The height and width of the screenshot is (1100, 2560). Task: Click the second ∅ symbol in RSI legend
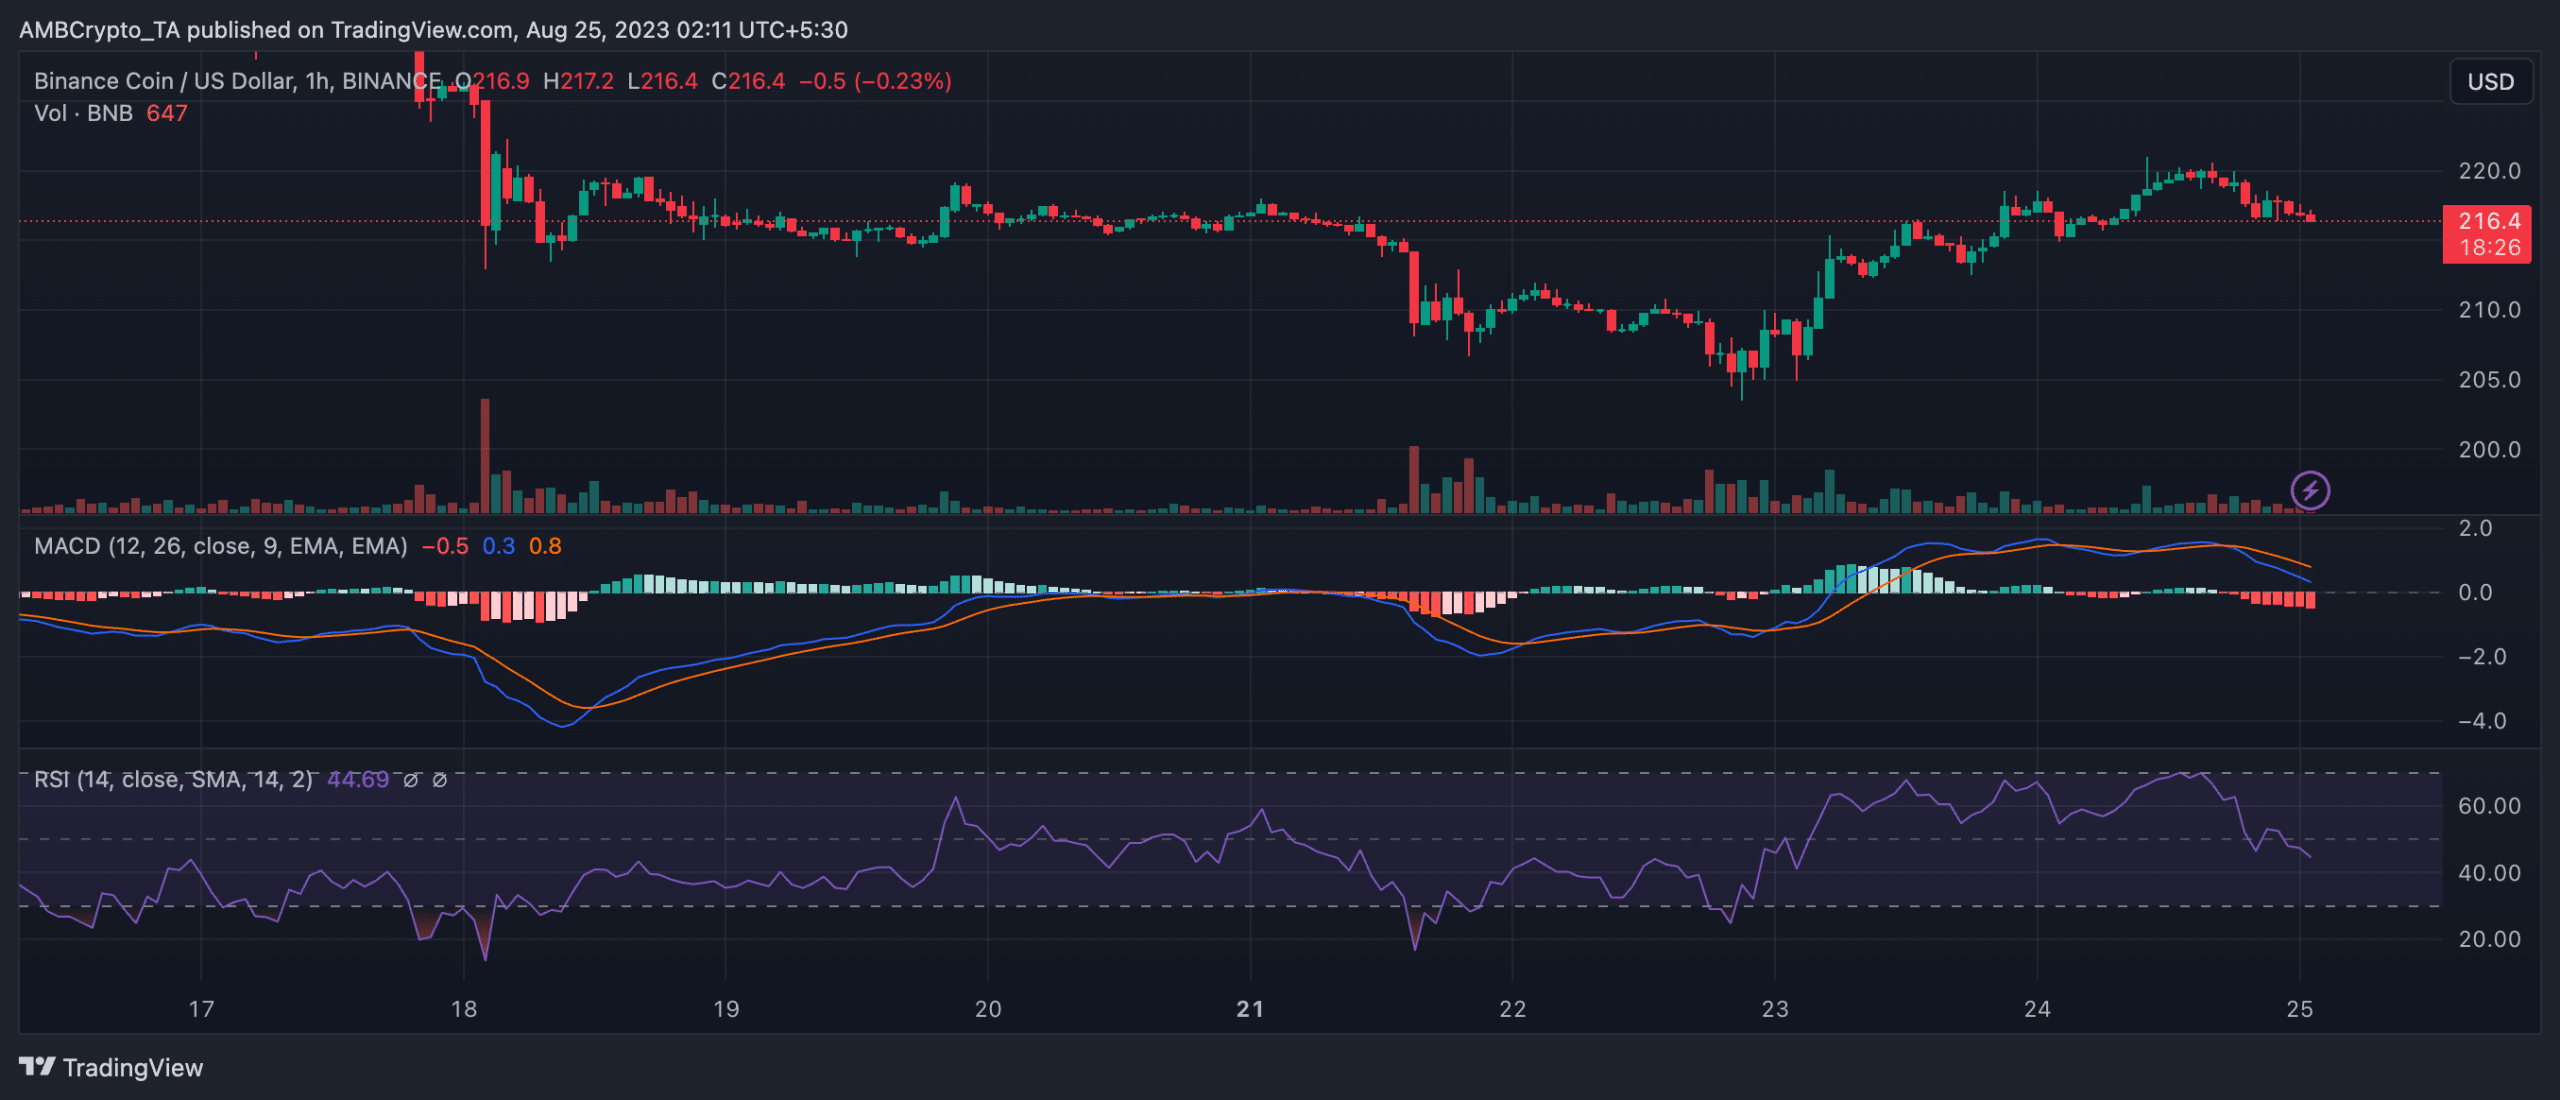(439, 780)
